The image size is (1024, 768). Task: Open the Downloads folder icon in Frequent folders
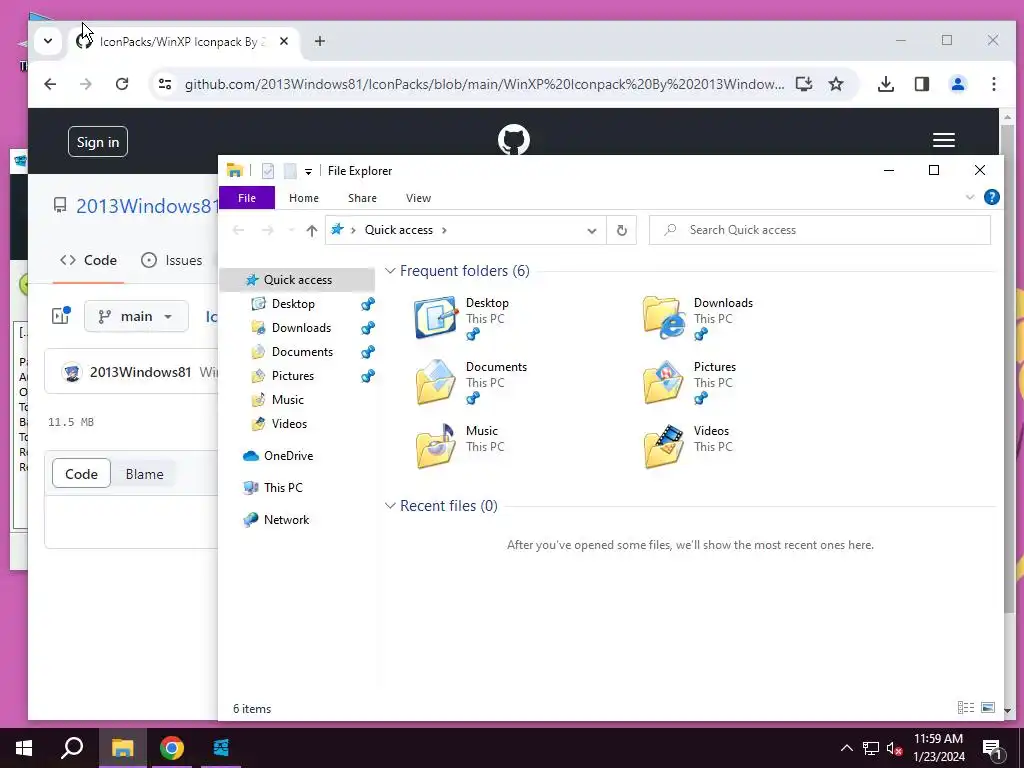coord(664,318)
